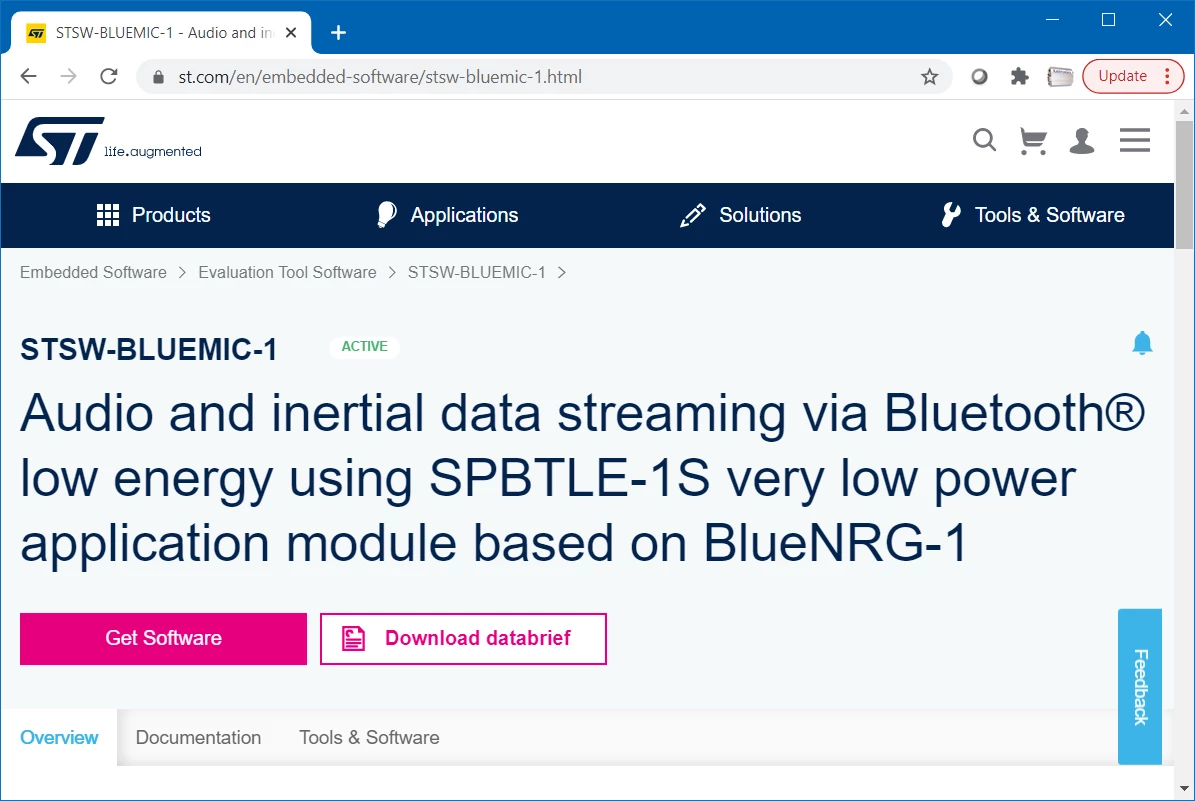Click the page vertical scrollbar thumb
Viewport: 1195px width, 801px height.
click(1184, 184)
